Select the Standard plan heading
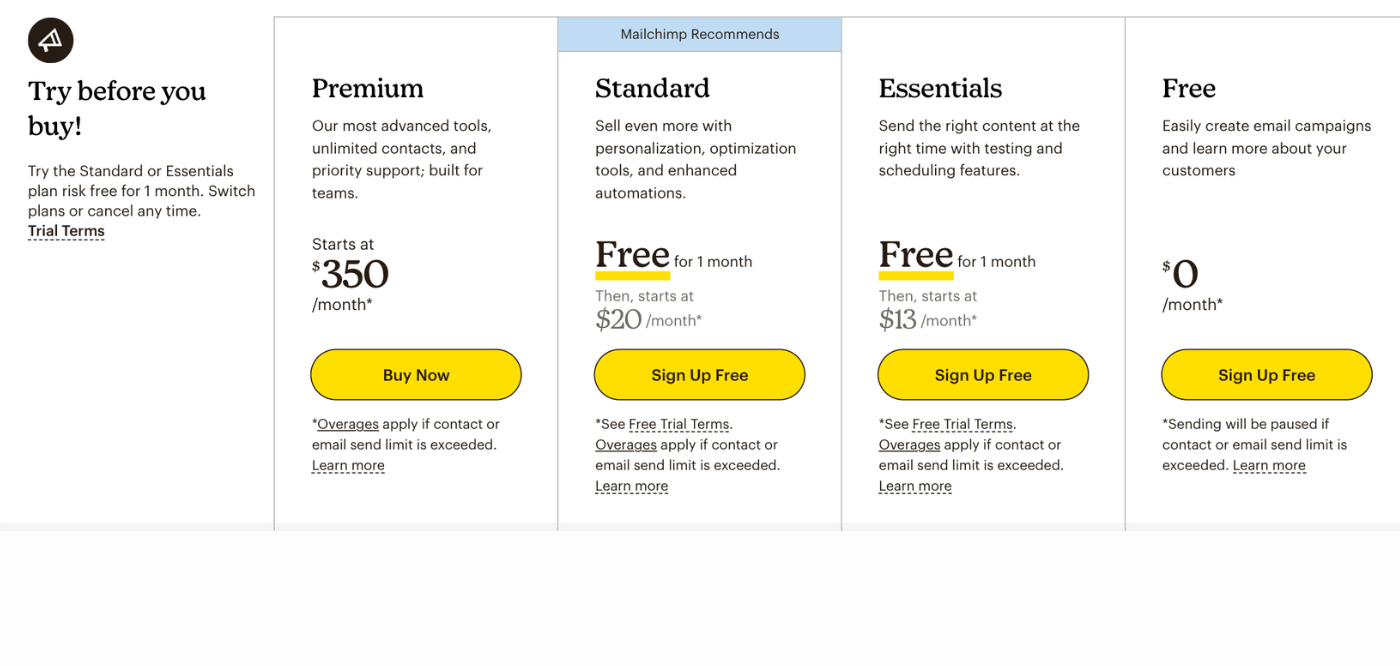Image resolution: width=1400 pixels, height=666 pixels. coord(652,88)
